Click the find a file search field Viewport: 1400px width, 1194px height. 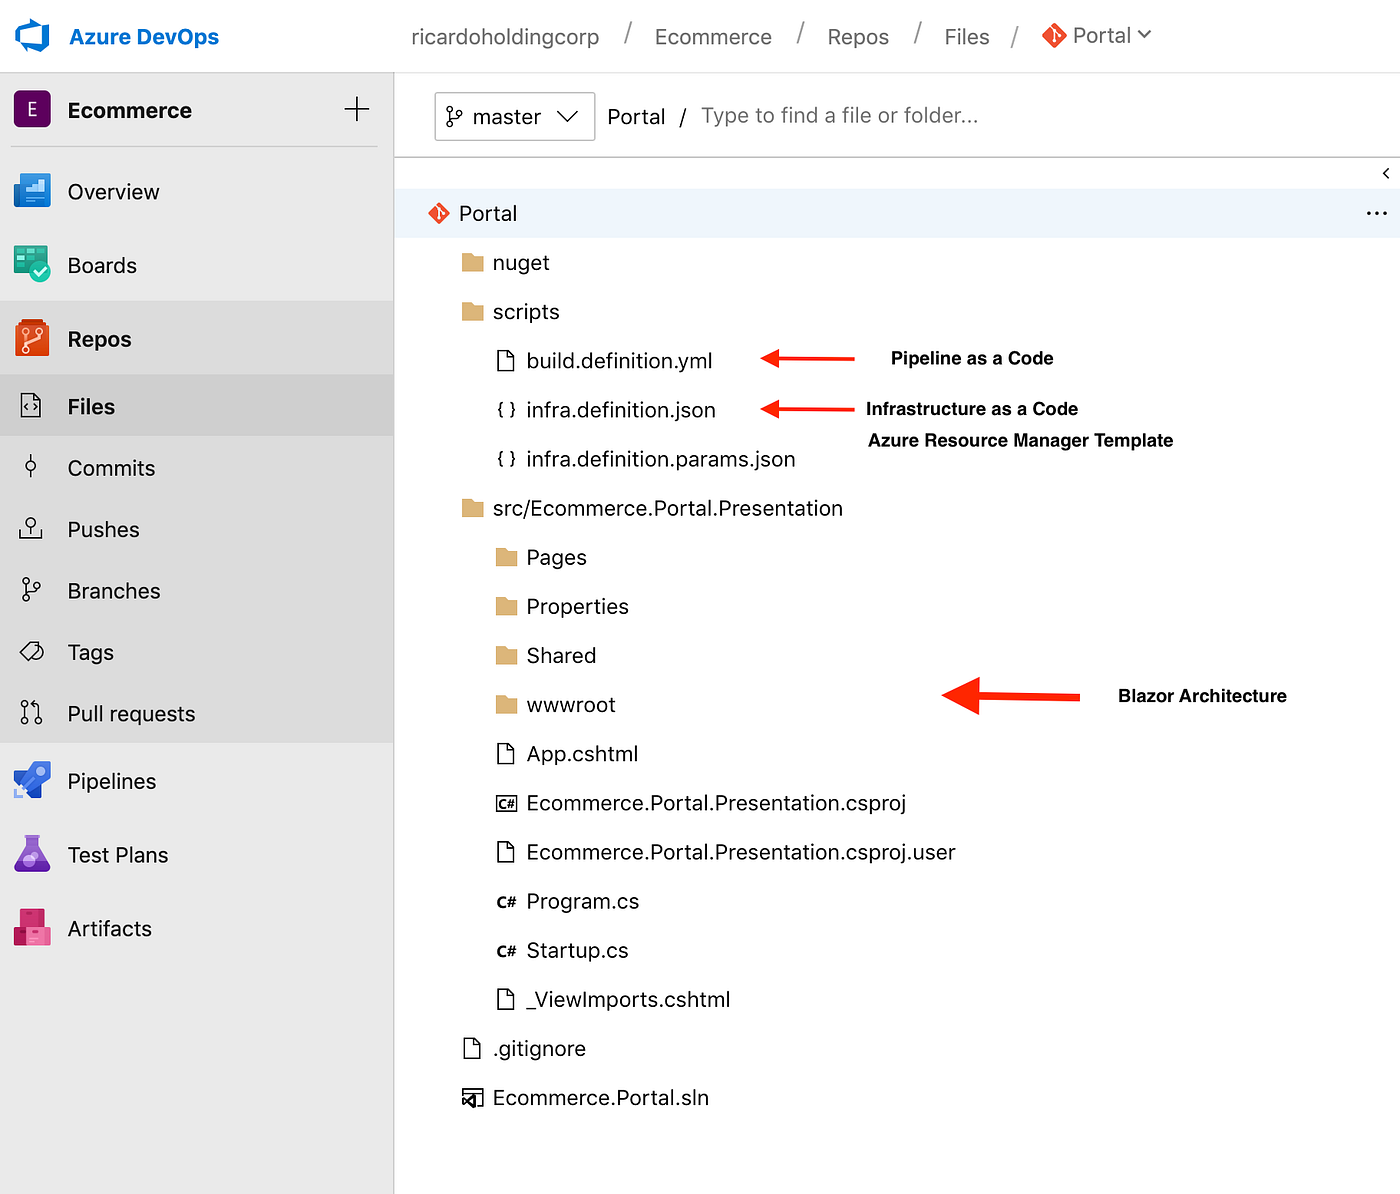pos(840,116)
